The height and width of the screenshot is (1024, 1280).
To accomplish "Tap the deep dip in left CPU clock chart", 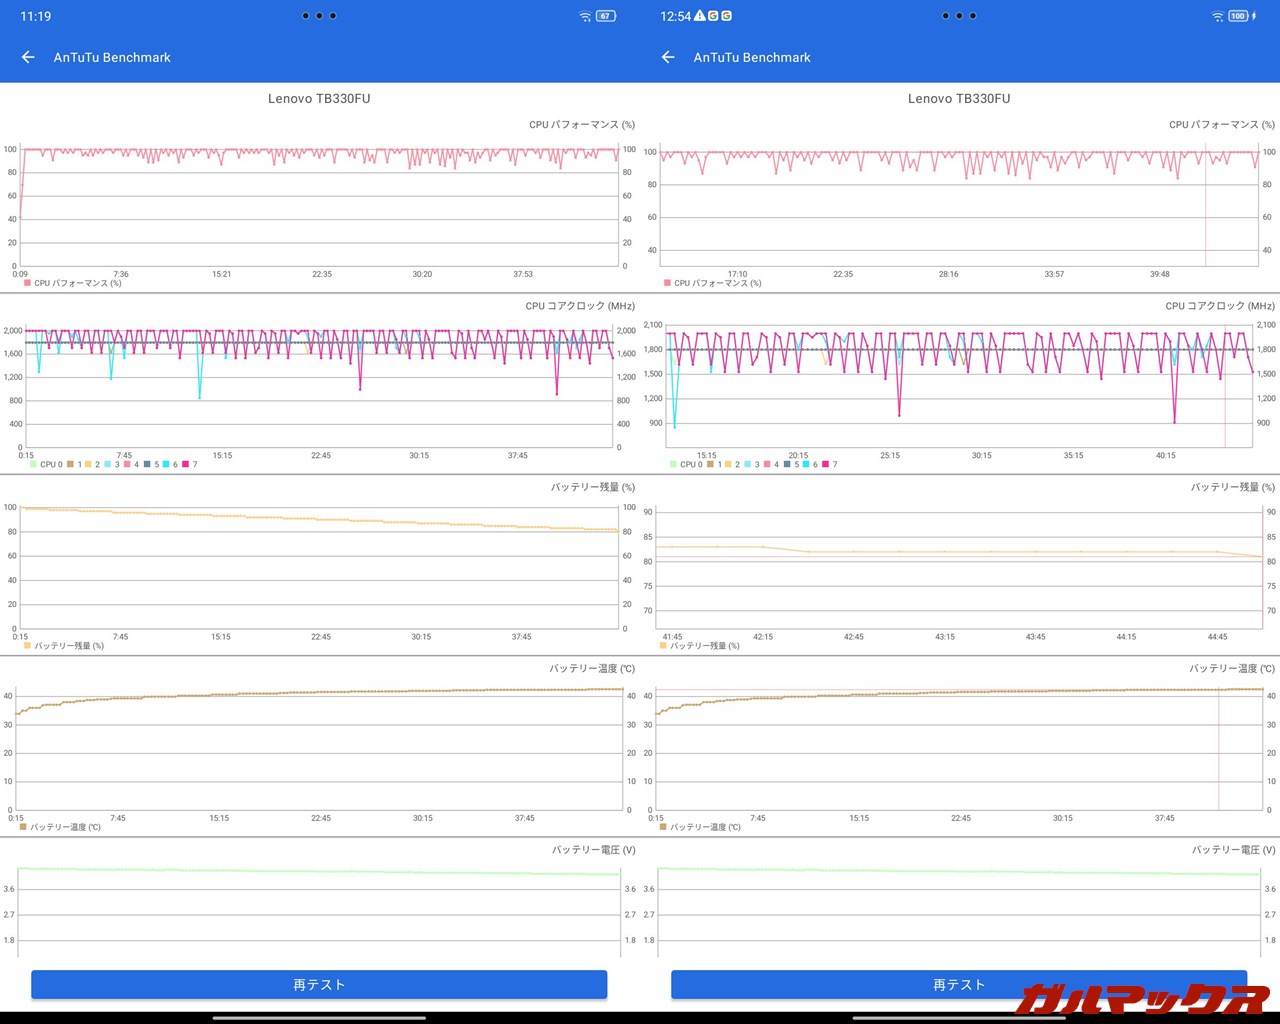I will coord(199,396).
